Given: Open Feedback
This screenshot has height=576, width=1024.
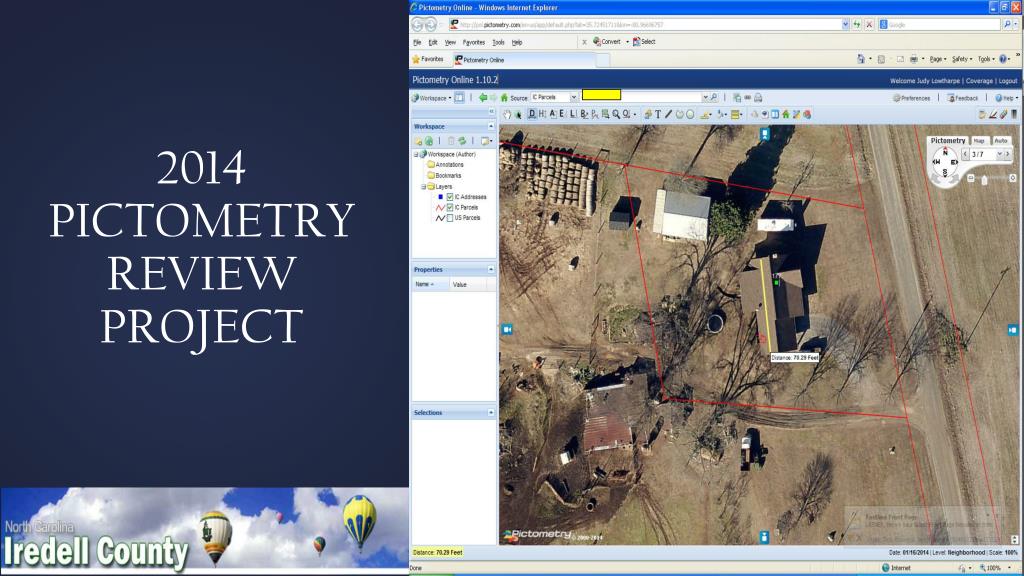Looking at the screenshot, I should (963, 98).
